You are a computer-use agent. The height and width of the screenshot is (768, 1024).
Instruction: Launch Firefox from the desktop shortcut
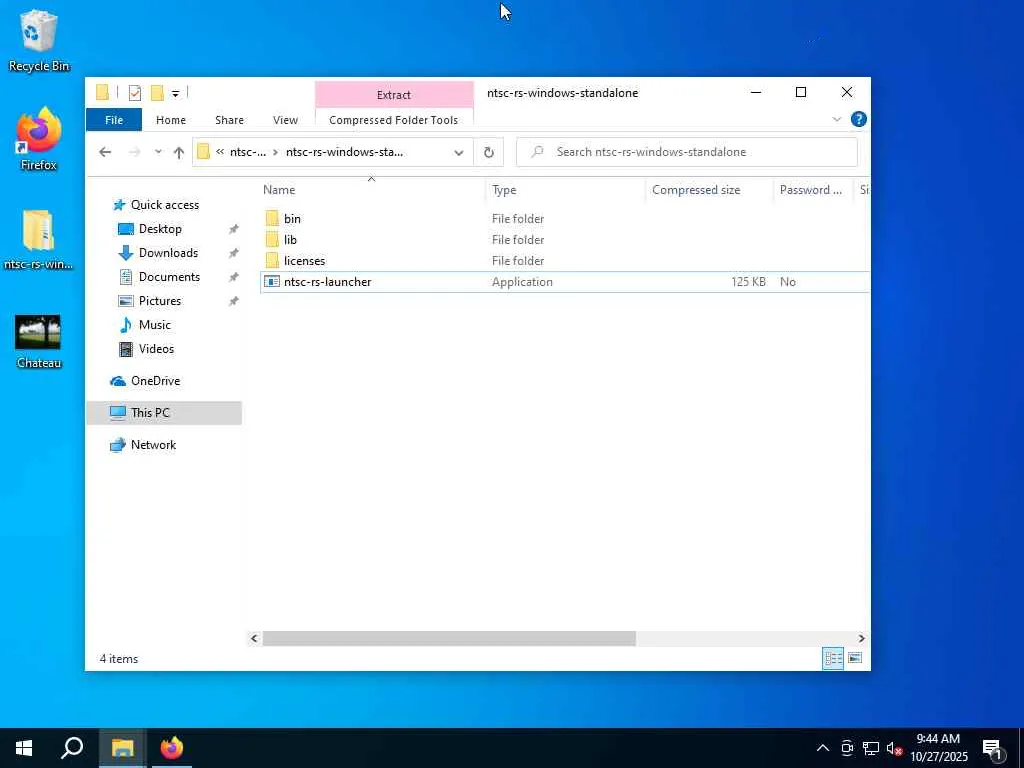(x=39, y=139)
